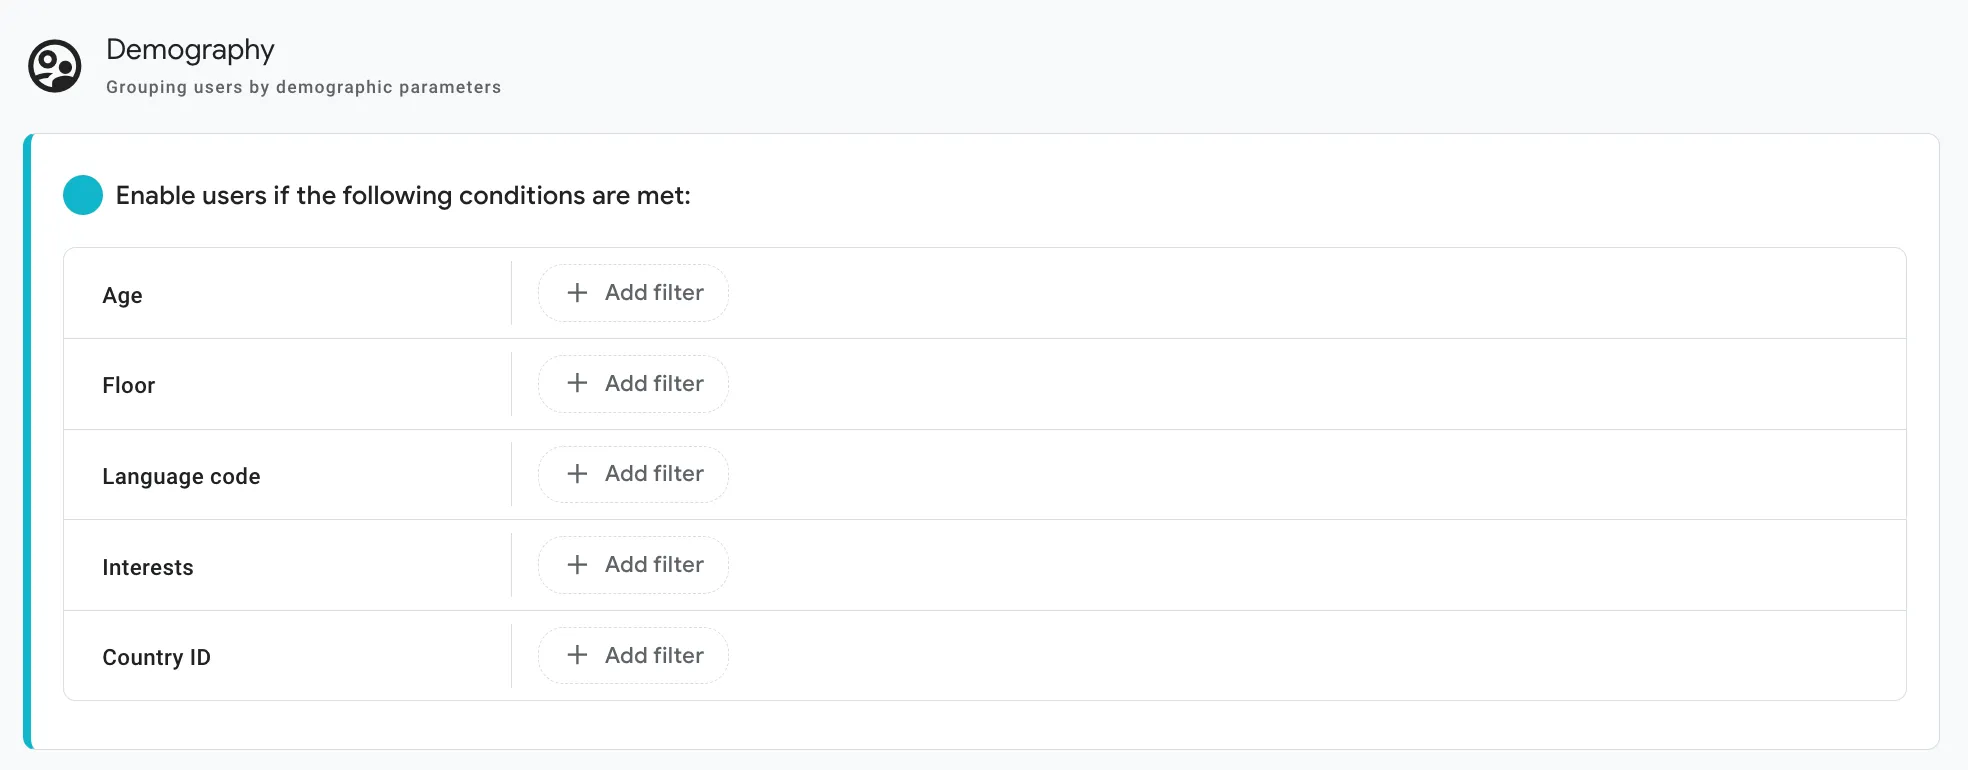
Task: Select the Country ID row label
Action: pyautogui.click(x=156, y=657)
